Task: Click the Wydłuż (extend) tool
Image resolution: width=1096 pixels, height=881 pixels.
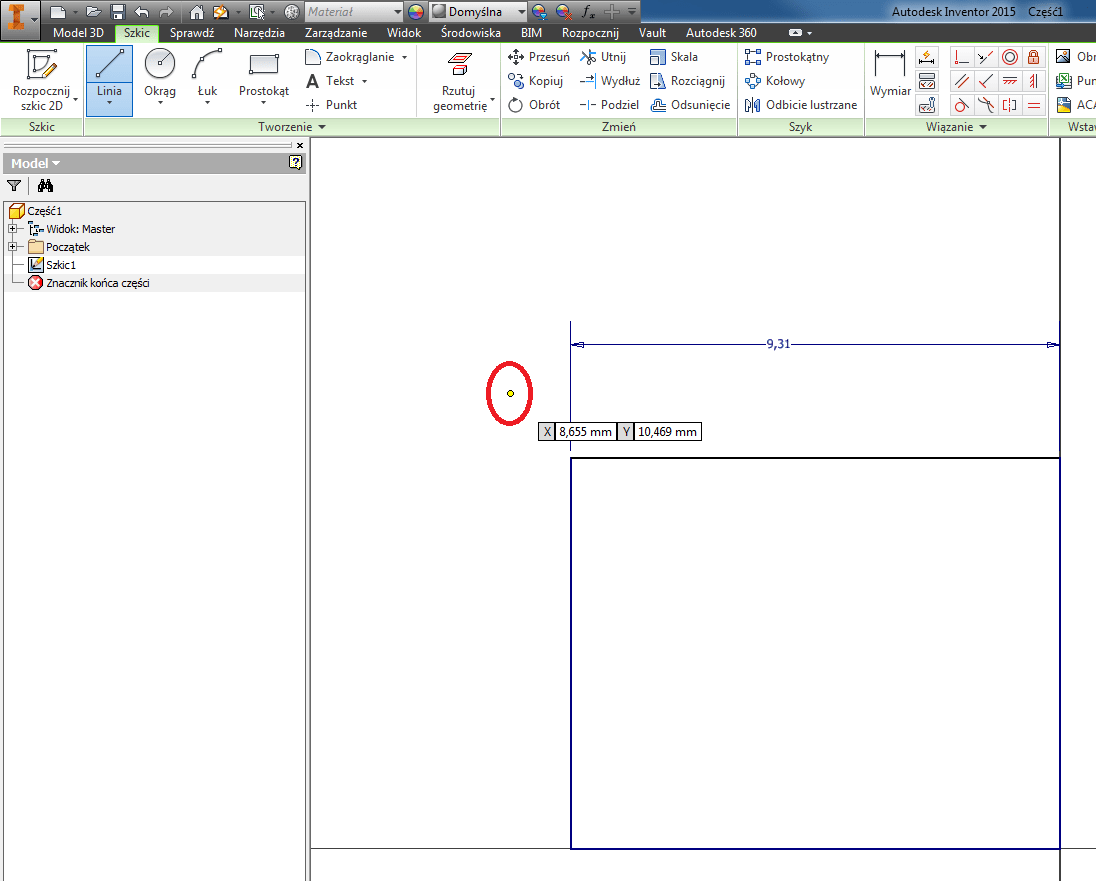Action: 610,80
